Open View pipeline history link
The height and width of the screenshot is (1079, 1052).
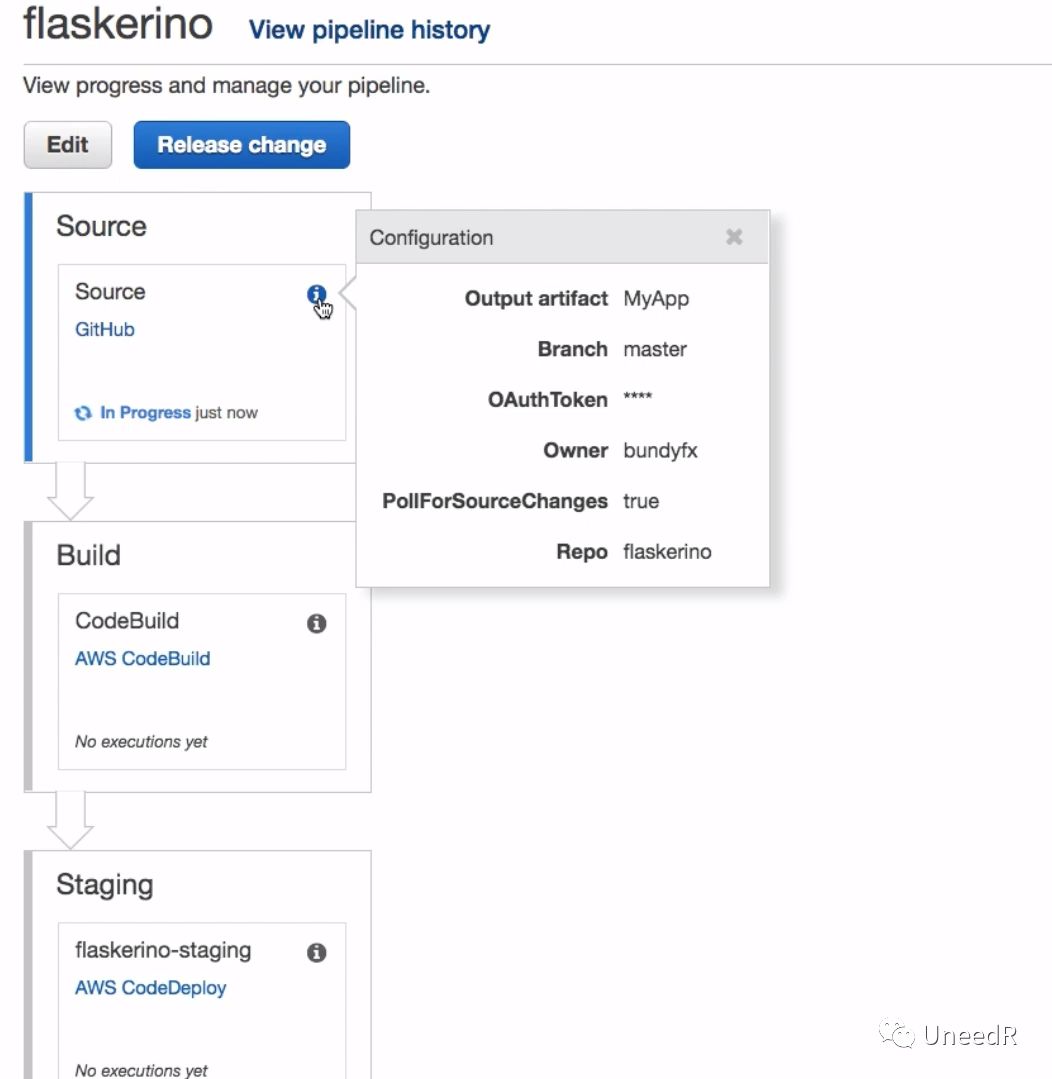tap(369, 30)
